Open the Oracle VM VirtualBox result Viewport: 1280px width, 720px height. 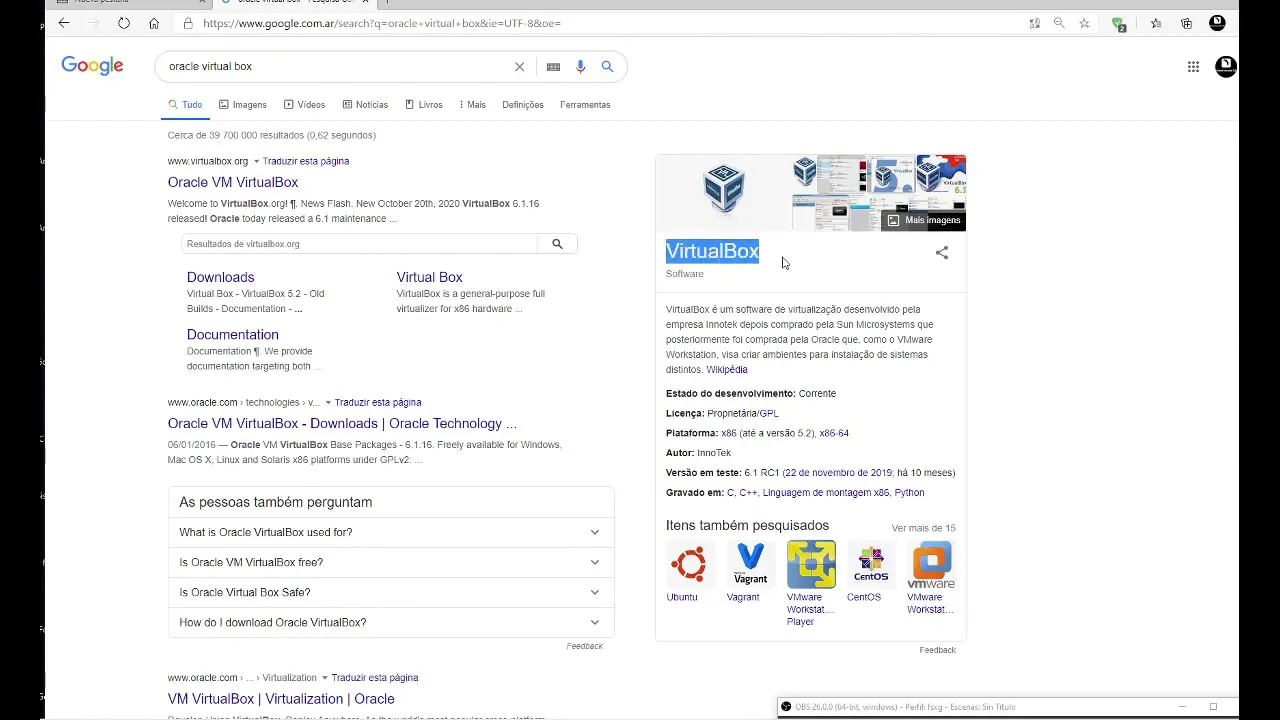[x=233, y=182]
